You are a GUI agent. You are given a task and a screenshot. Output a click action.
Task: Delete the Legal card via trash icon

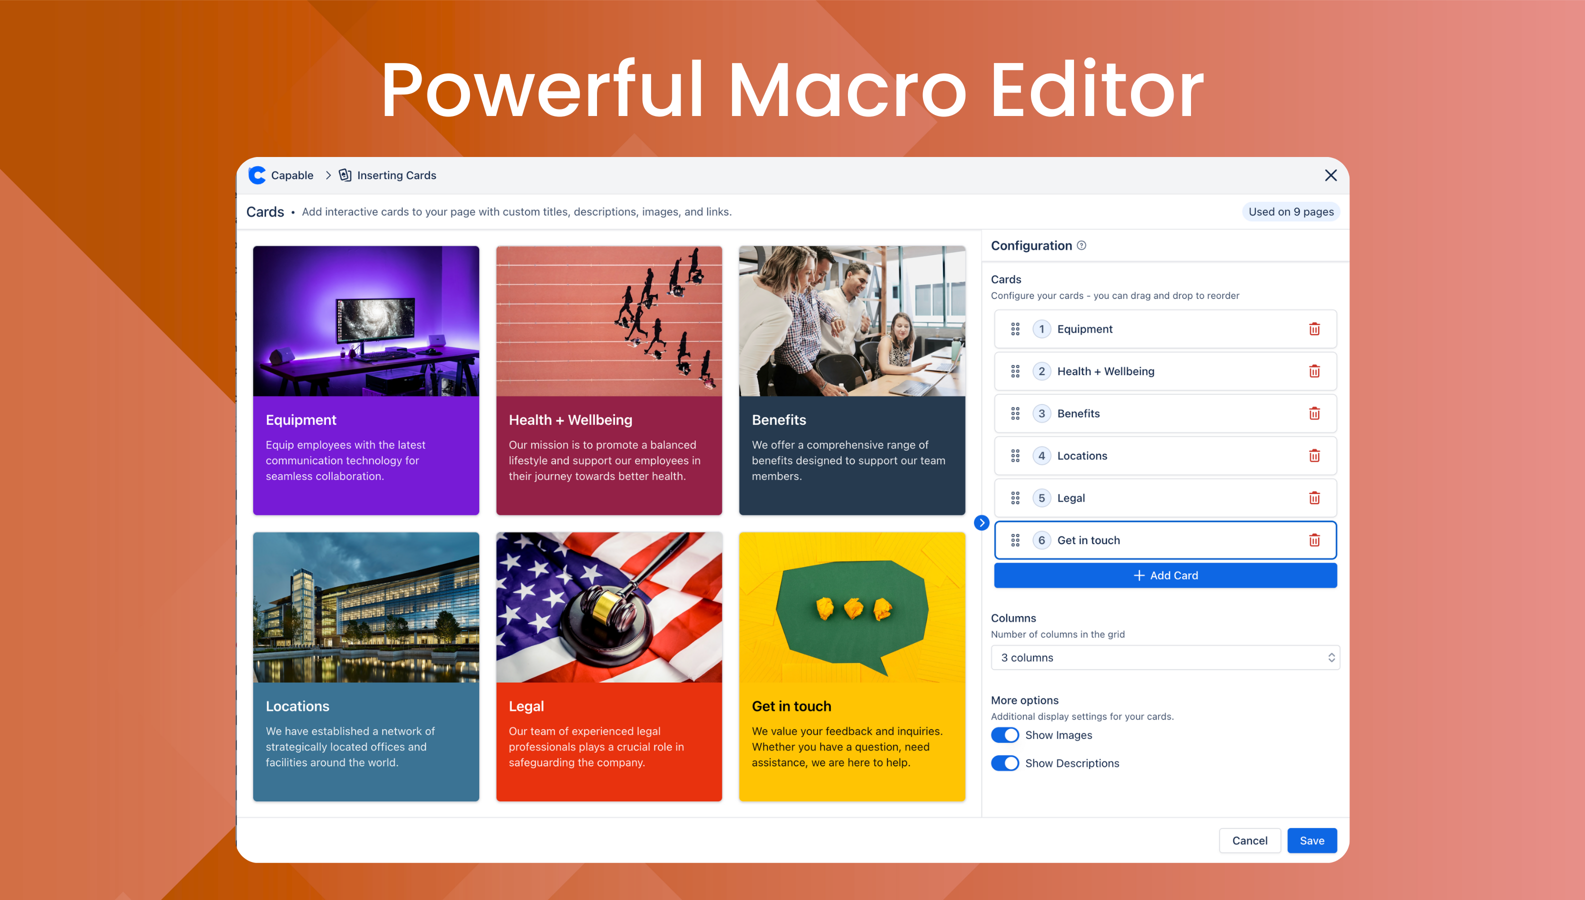[x=1314, y=498]
